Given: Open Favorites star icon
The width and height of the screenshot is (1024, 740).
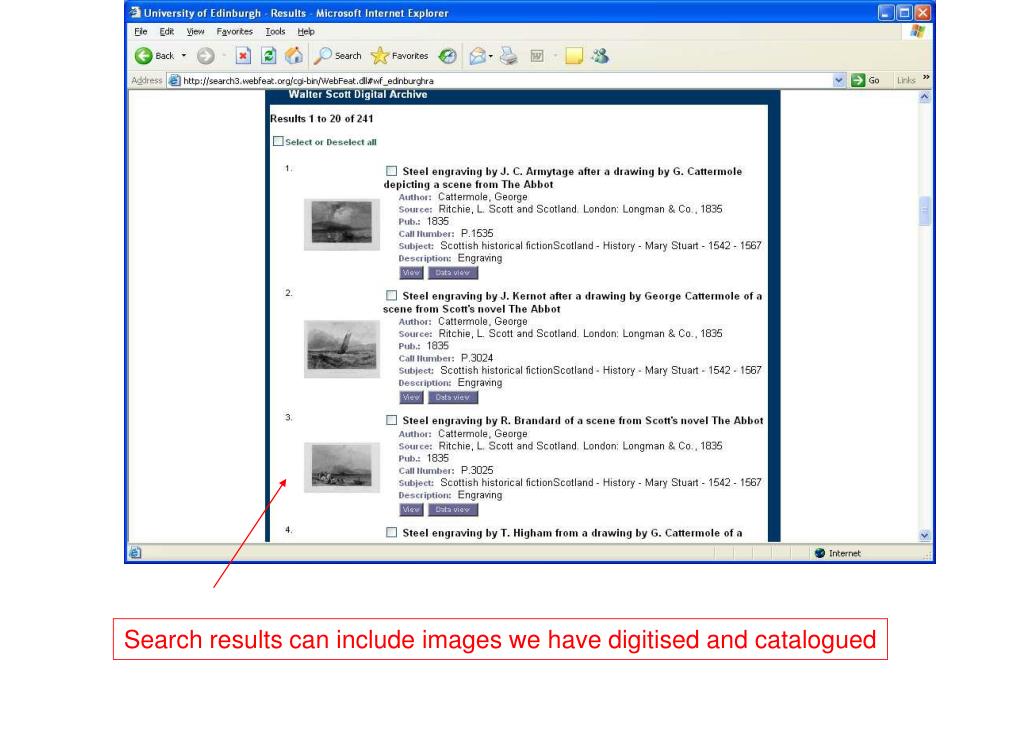Looking at the screenshot, I should point(379,56).
